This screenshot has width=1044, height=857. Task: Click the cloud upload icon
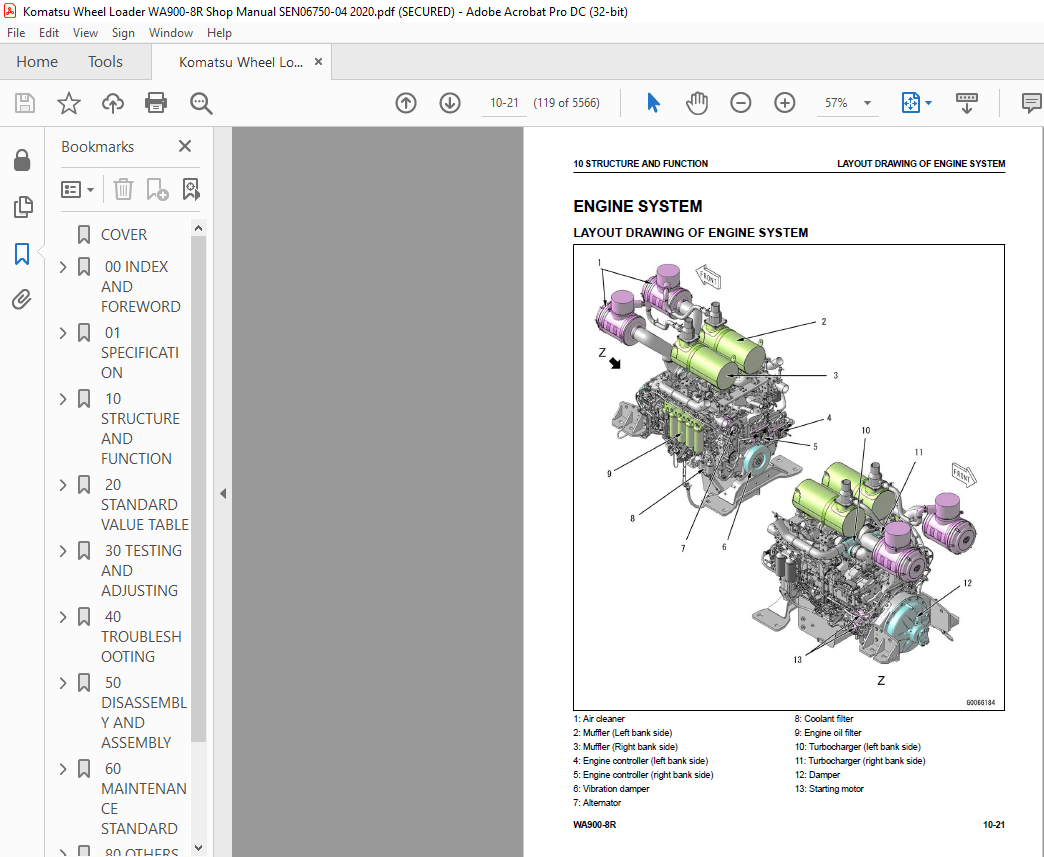coord(113,103)
